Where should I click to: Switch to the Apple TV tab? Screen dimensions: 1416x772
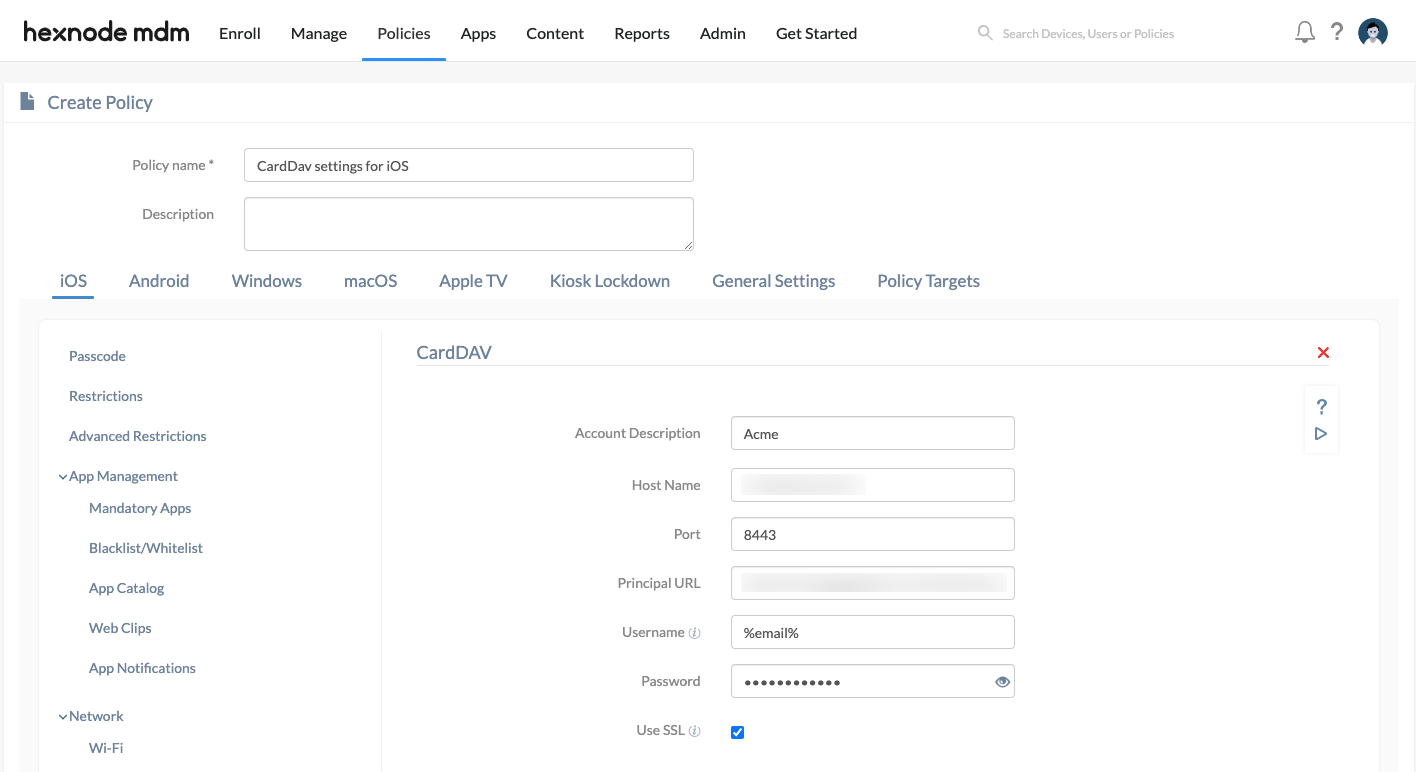tap(473, 281)
